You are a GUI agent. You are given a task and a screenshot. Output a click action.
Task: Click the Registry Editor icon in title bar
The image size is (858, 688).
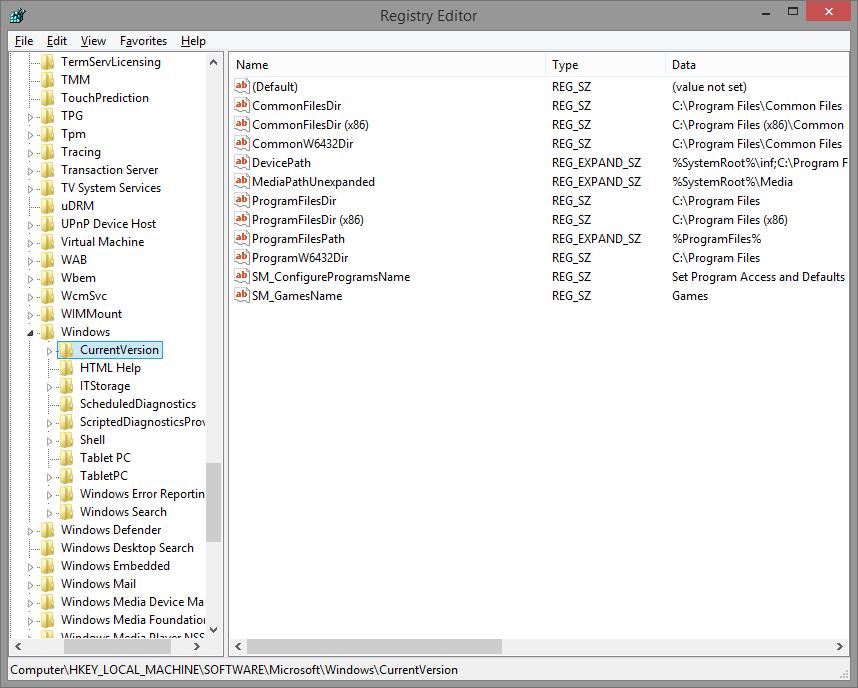[x=17, y=15]
